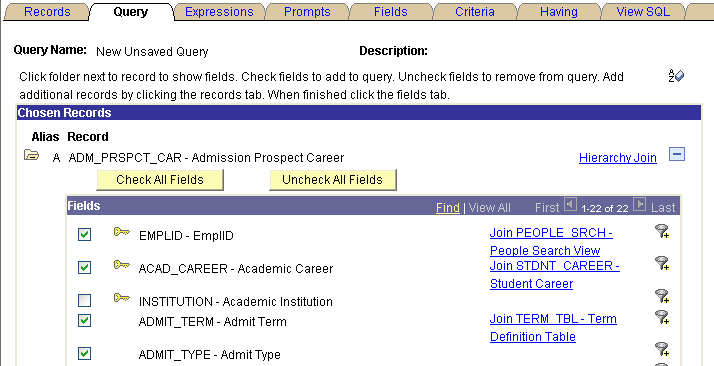
Task: Show next rows in Fields grid
Action: point(640,205)
